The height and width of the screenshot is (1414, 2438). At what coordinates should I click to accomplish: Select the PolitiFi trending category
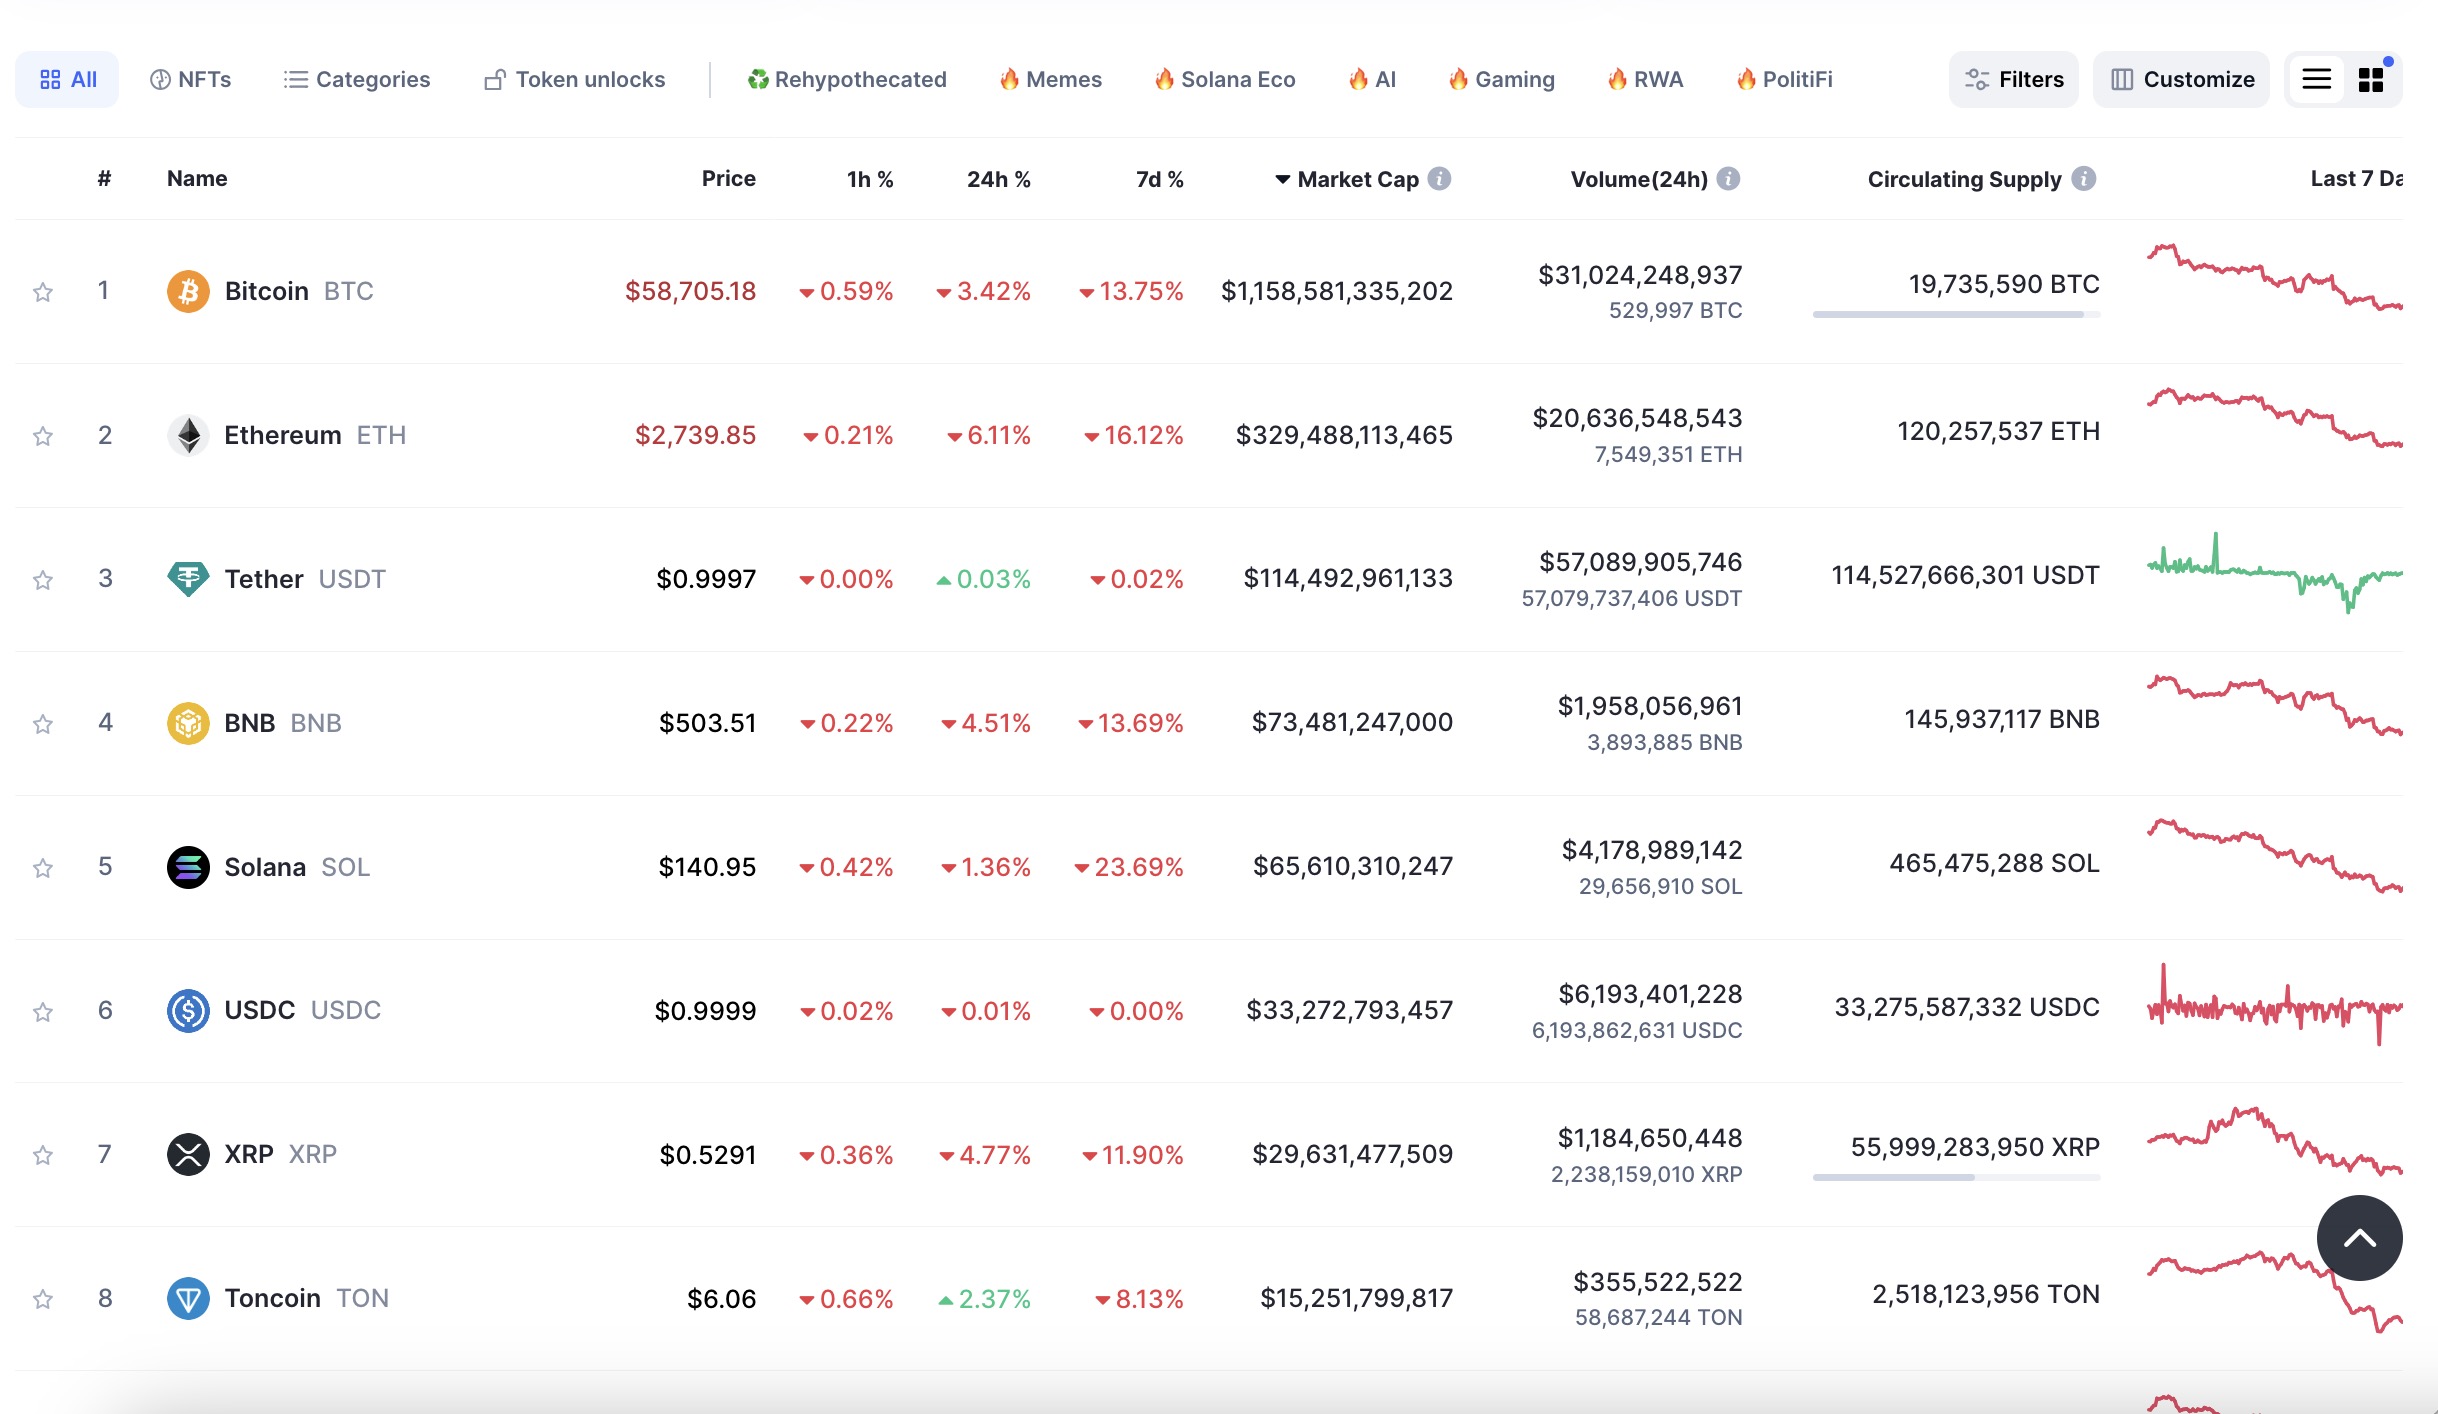click(1784, 79)
